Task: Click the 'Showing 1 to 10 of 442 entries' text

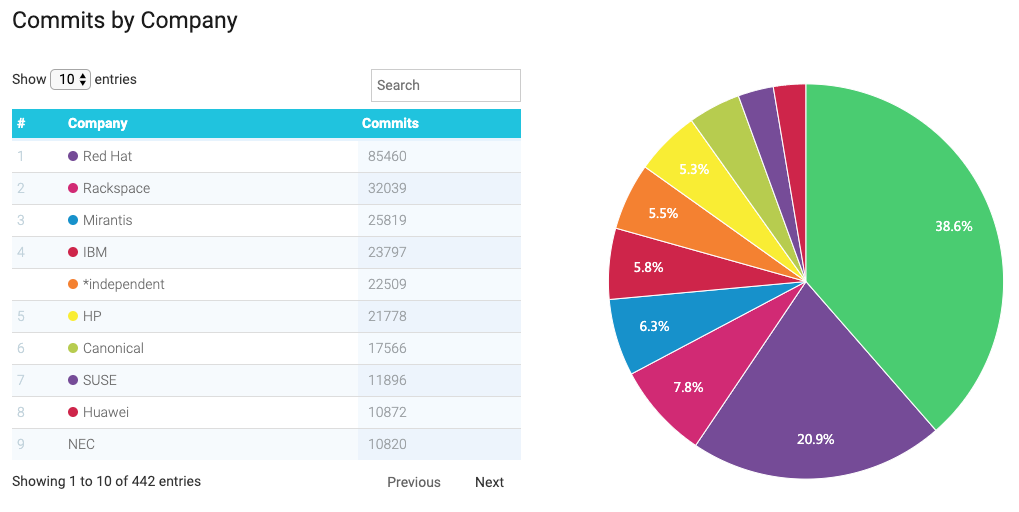Action: [x=107, y=481]
